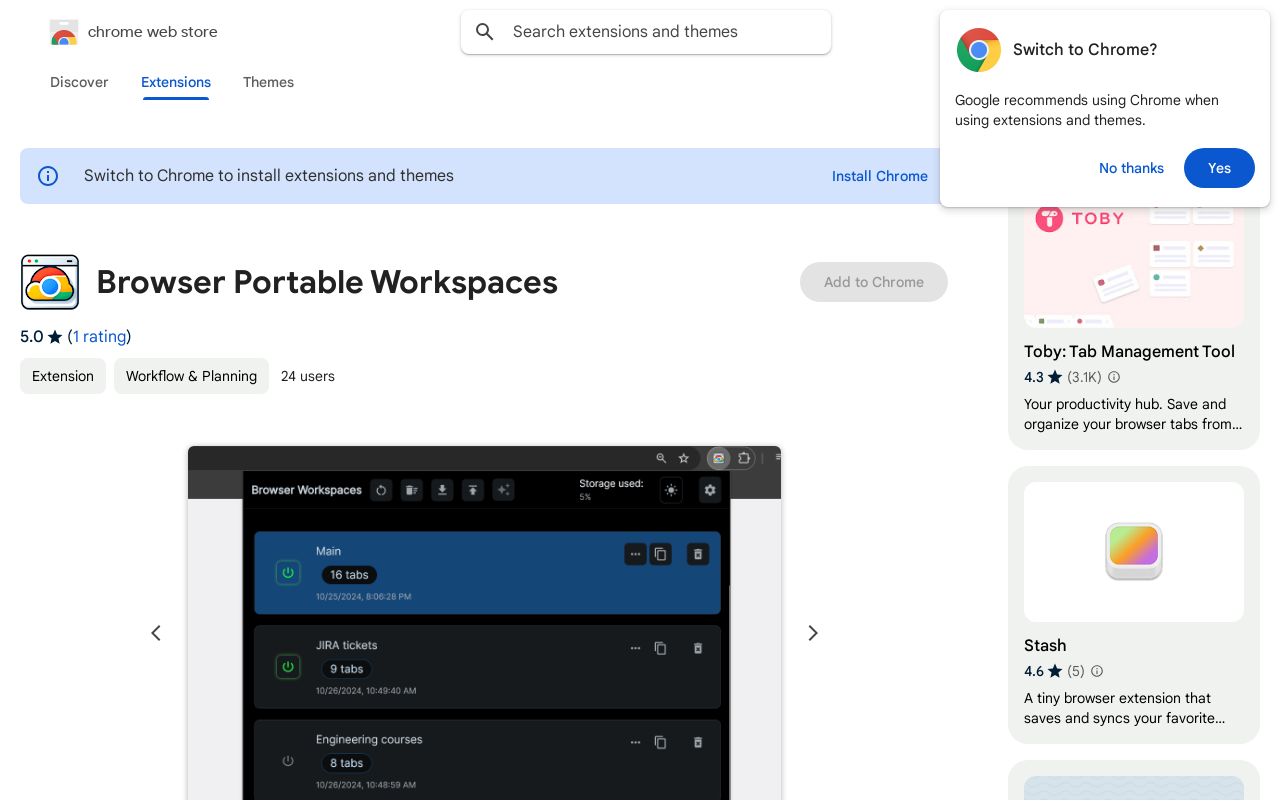Open the 1 rating link
This screenshot has height=800, width=1280.
[99, 336]
